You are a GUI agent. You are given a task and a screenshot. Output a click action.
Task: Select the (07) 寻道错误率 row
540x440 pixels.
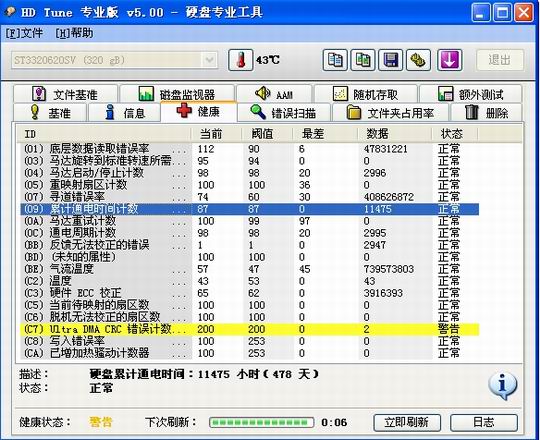(250, 197)
